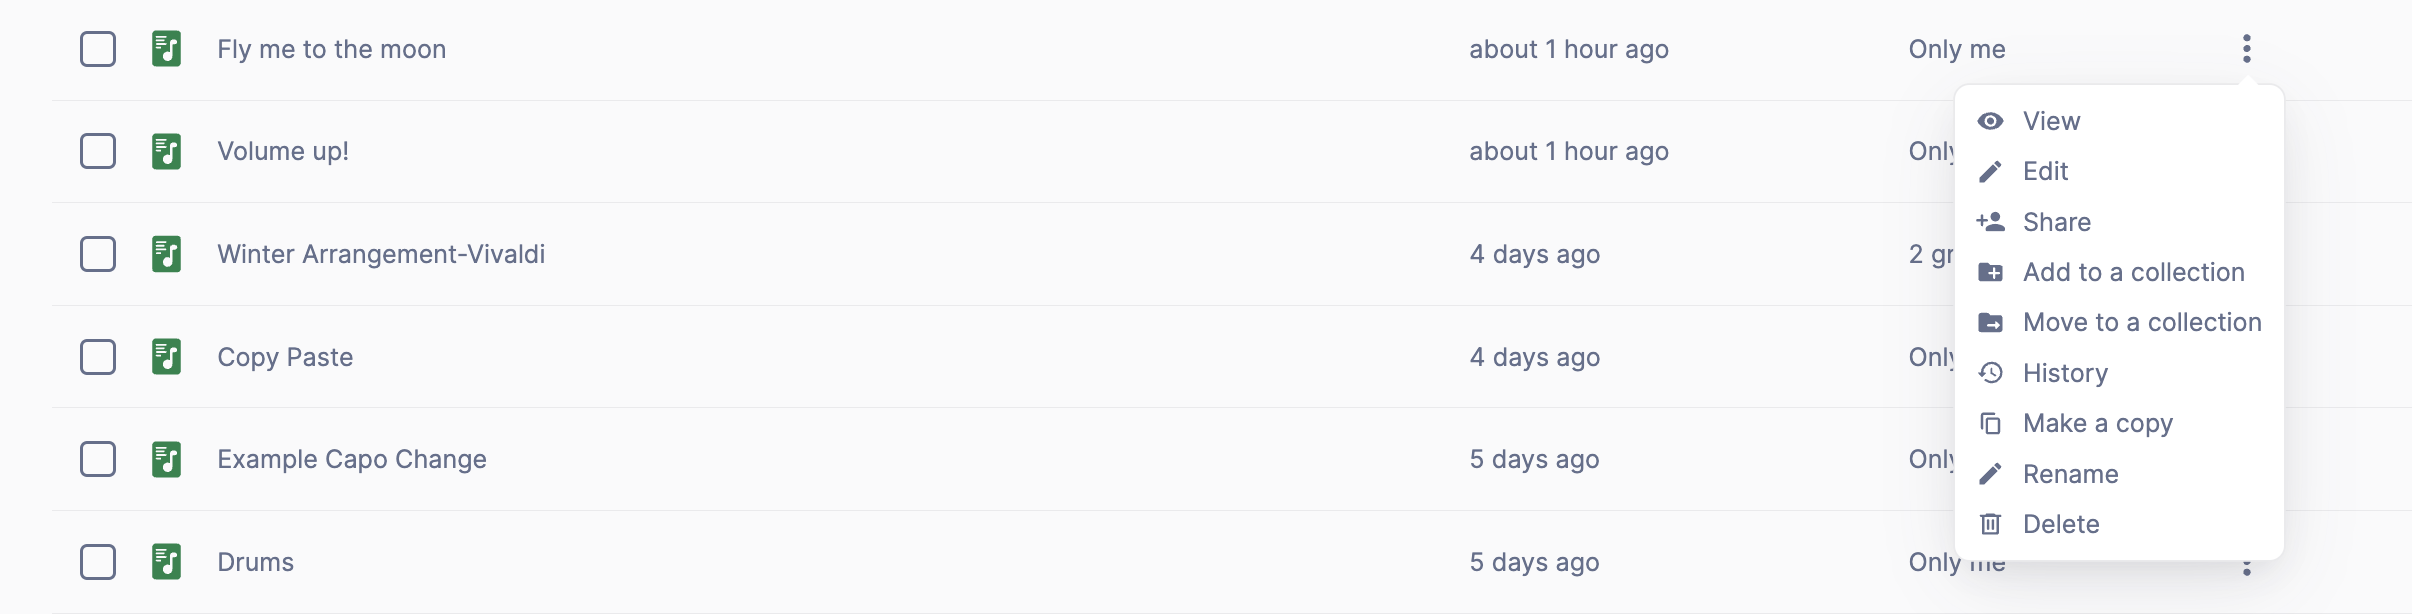The width and height of the screenshot is (2412, 614).
Task: Close the three-dot menu for Fly me to the moon
Action: point(2246,49)
